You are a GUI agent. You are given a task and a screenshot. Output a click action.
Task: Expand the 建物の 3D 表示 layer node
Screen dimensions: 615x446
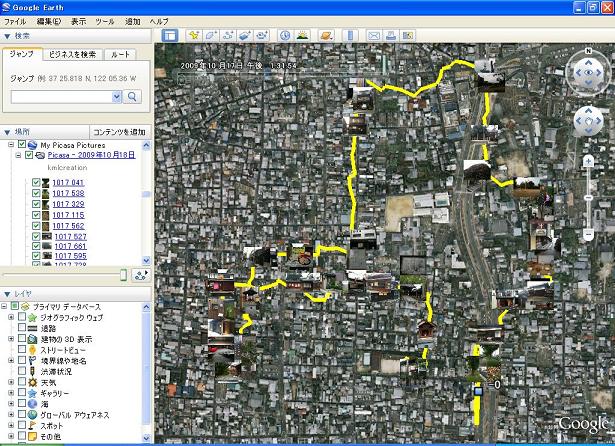11,339
